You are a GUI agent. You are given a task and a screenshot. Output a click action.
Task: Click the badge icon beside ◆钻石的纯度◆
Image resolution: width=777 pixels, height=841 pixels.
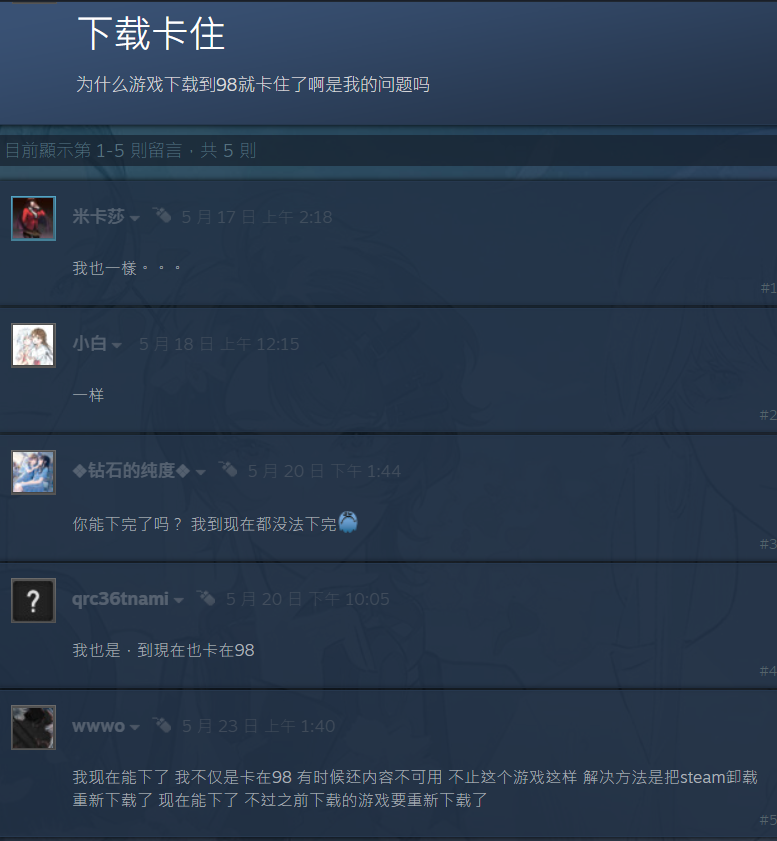[228, 469]
